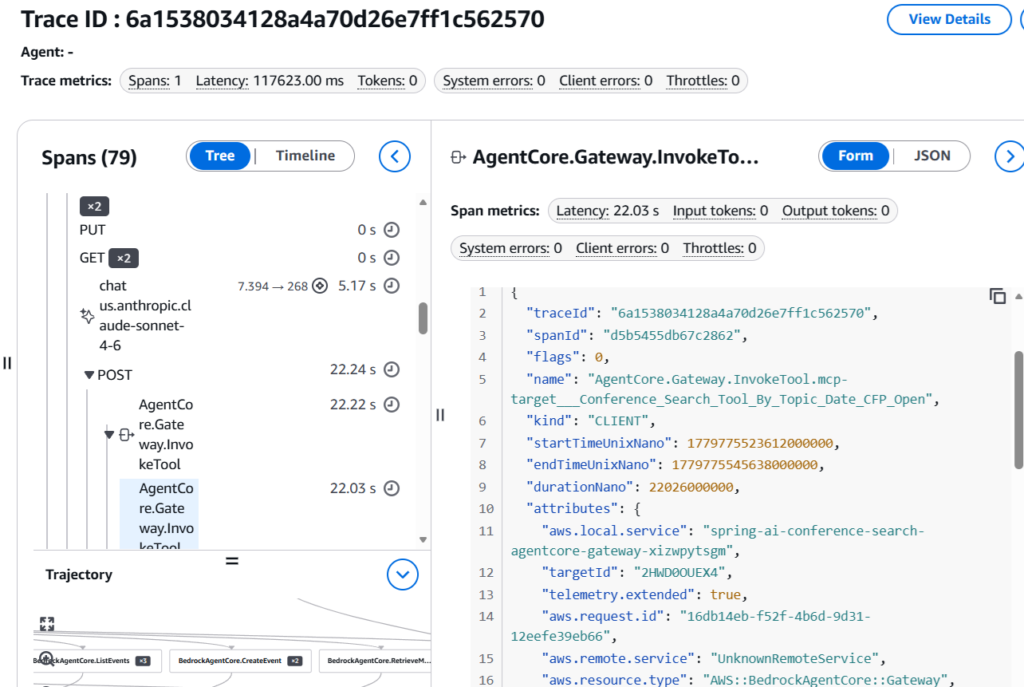Viewport: 1024px width, 687px height.
Task: Click the JSON panel scrollbar thumb
Action: coord(1018,409)
